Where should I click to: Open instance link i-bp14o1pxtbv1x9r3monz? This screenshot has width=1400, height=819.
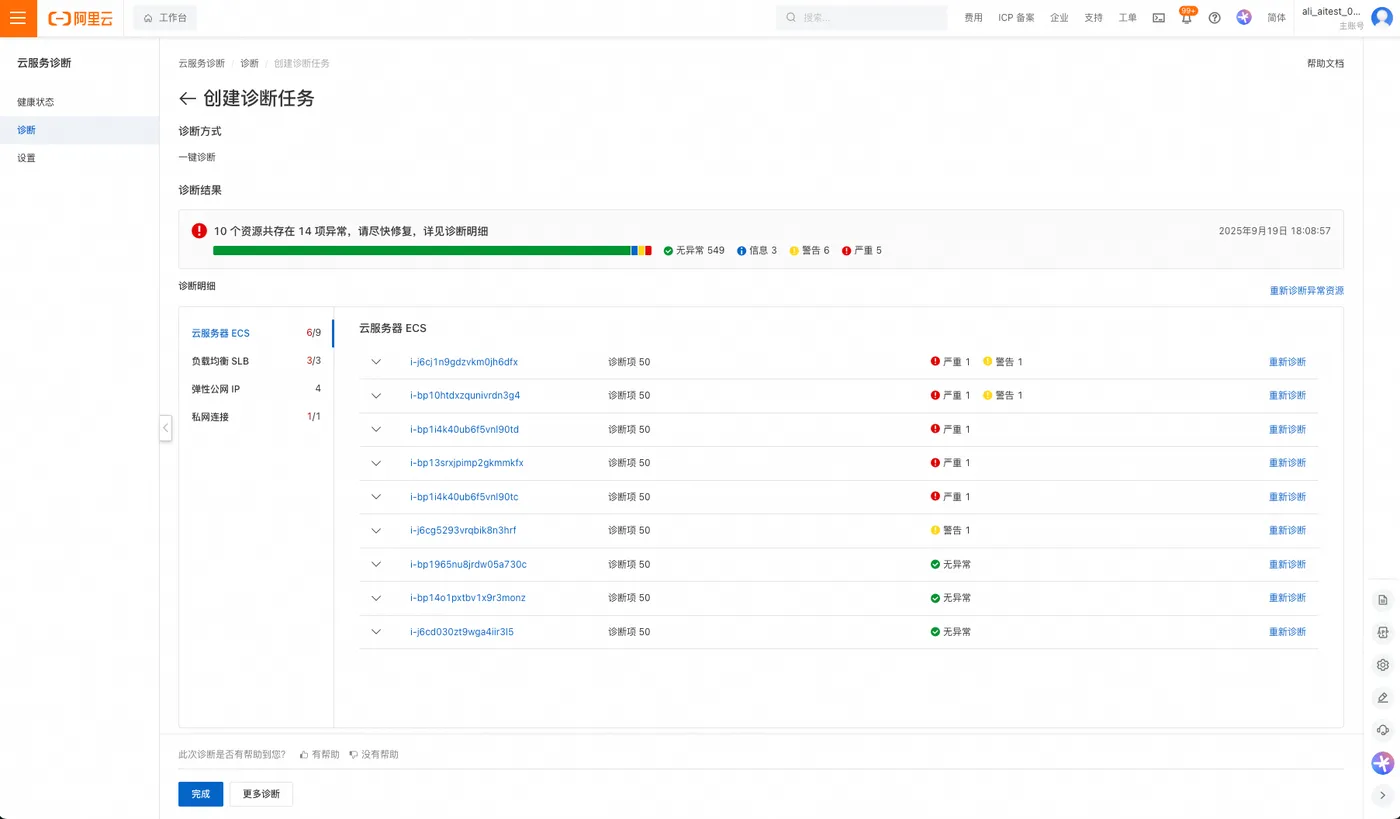[x=468, y=598]
